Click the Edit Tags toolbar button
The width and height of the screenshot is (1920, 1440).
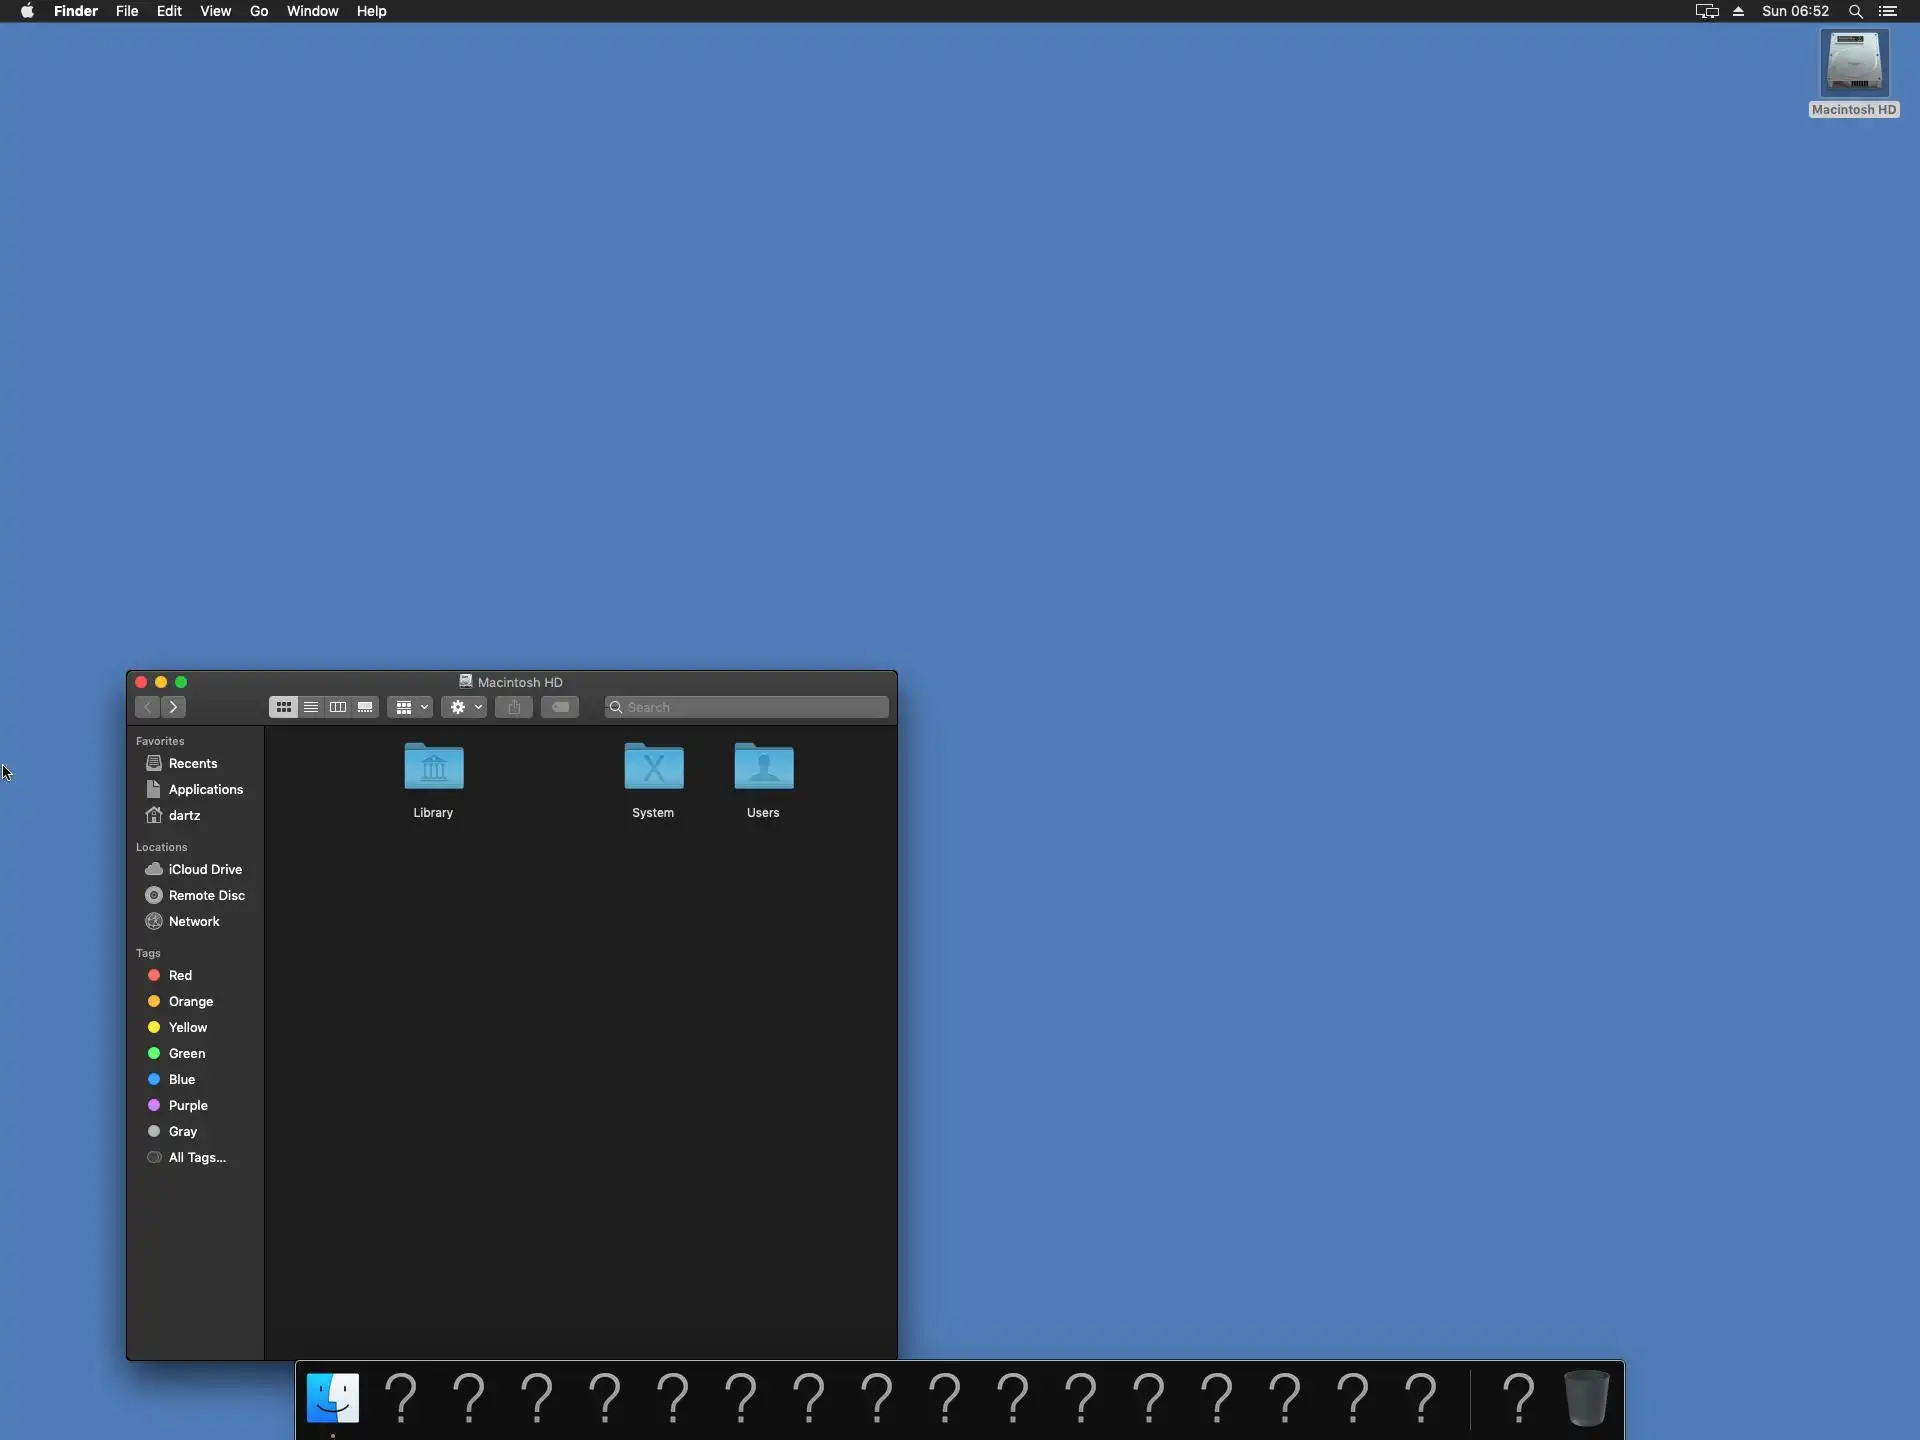tap(560, 707)
